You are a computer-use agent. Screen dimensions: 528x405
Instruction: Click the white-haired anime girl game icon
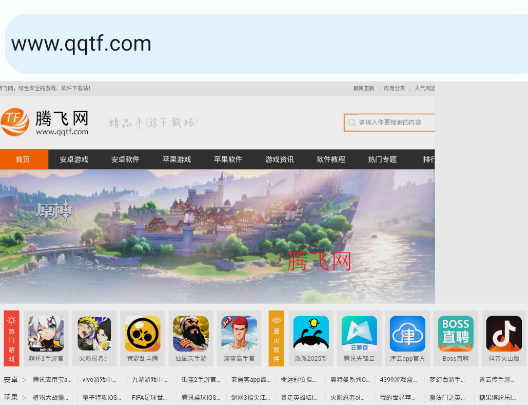coord(46,334)
